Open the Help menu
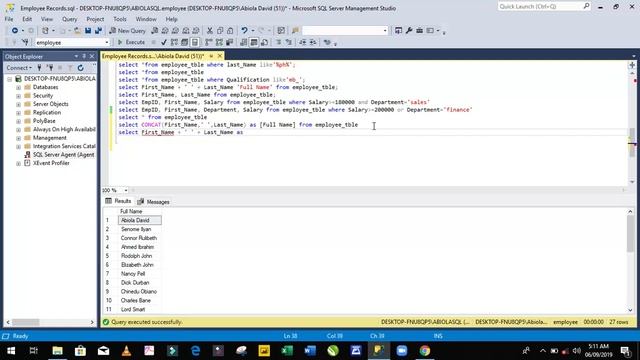Viewport: 640px width, 360px height. click(x=171, y=19)
